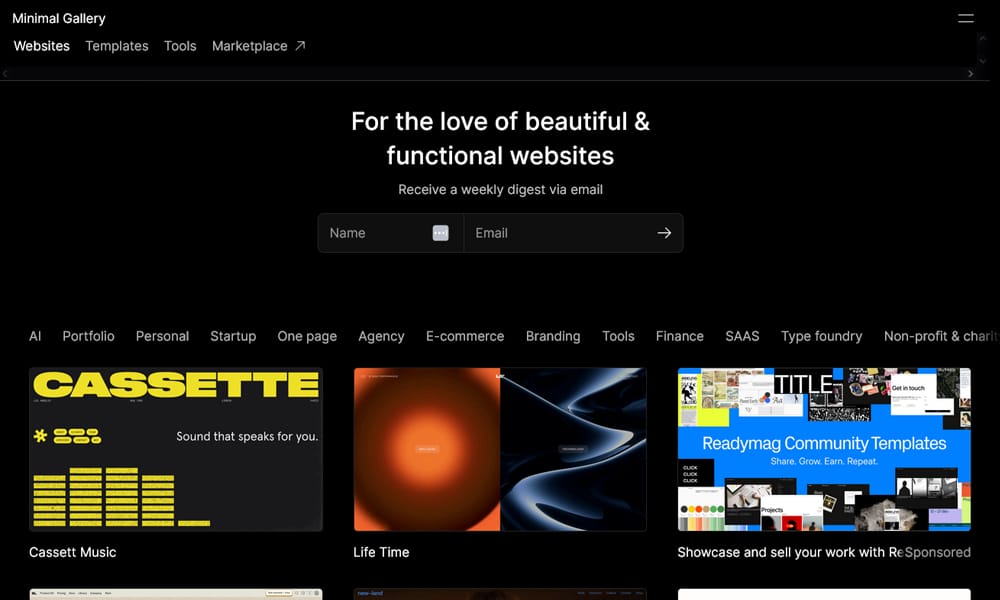The height and width of the screenshot is (600, 1000).
Task: Select the E-commerce category filter
Action: click(x=465, y=336)
